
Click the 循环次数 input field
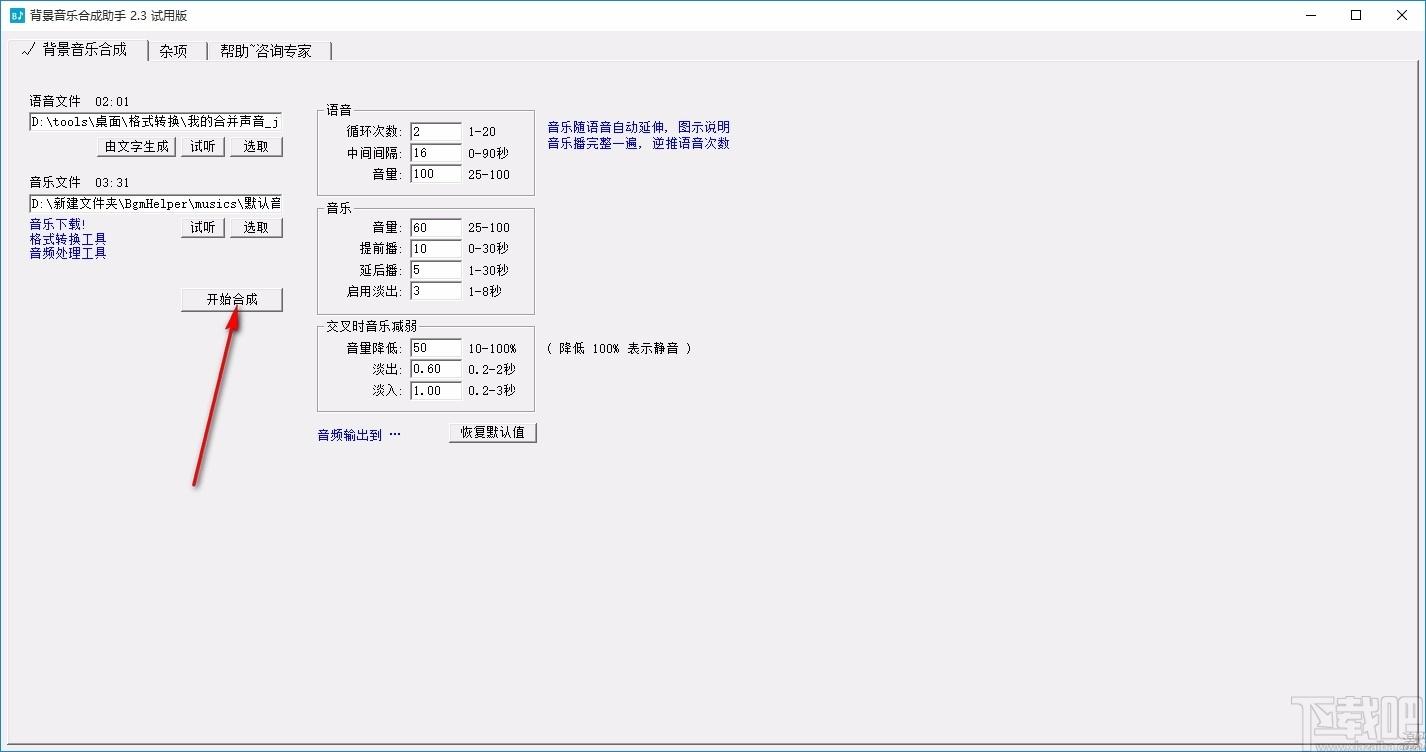coord(436,132)
